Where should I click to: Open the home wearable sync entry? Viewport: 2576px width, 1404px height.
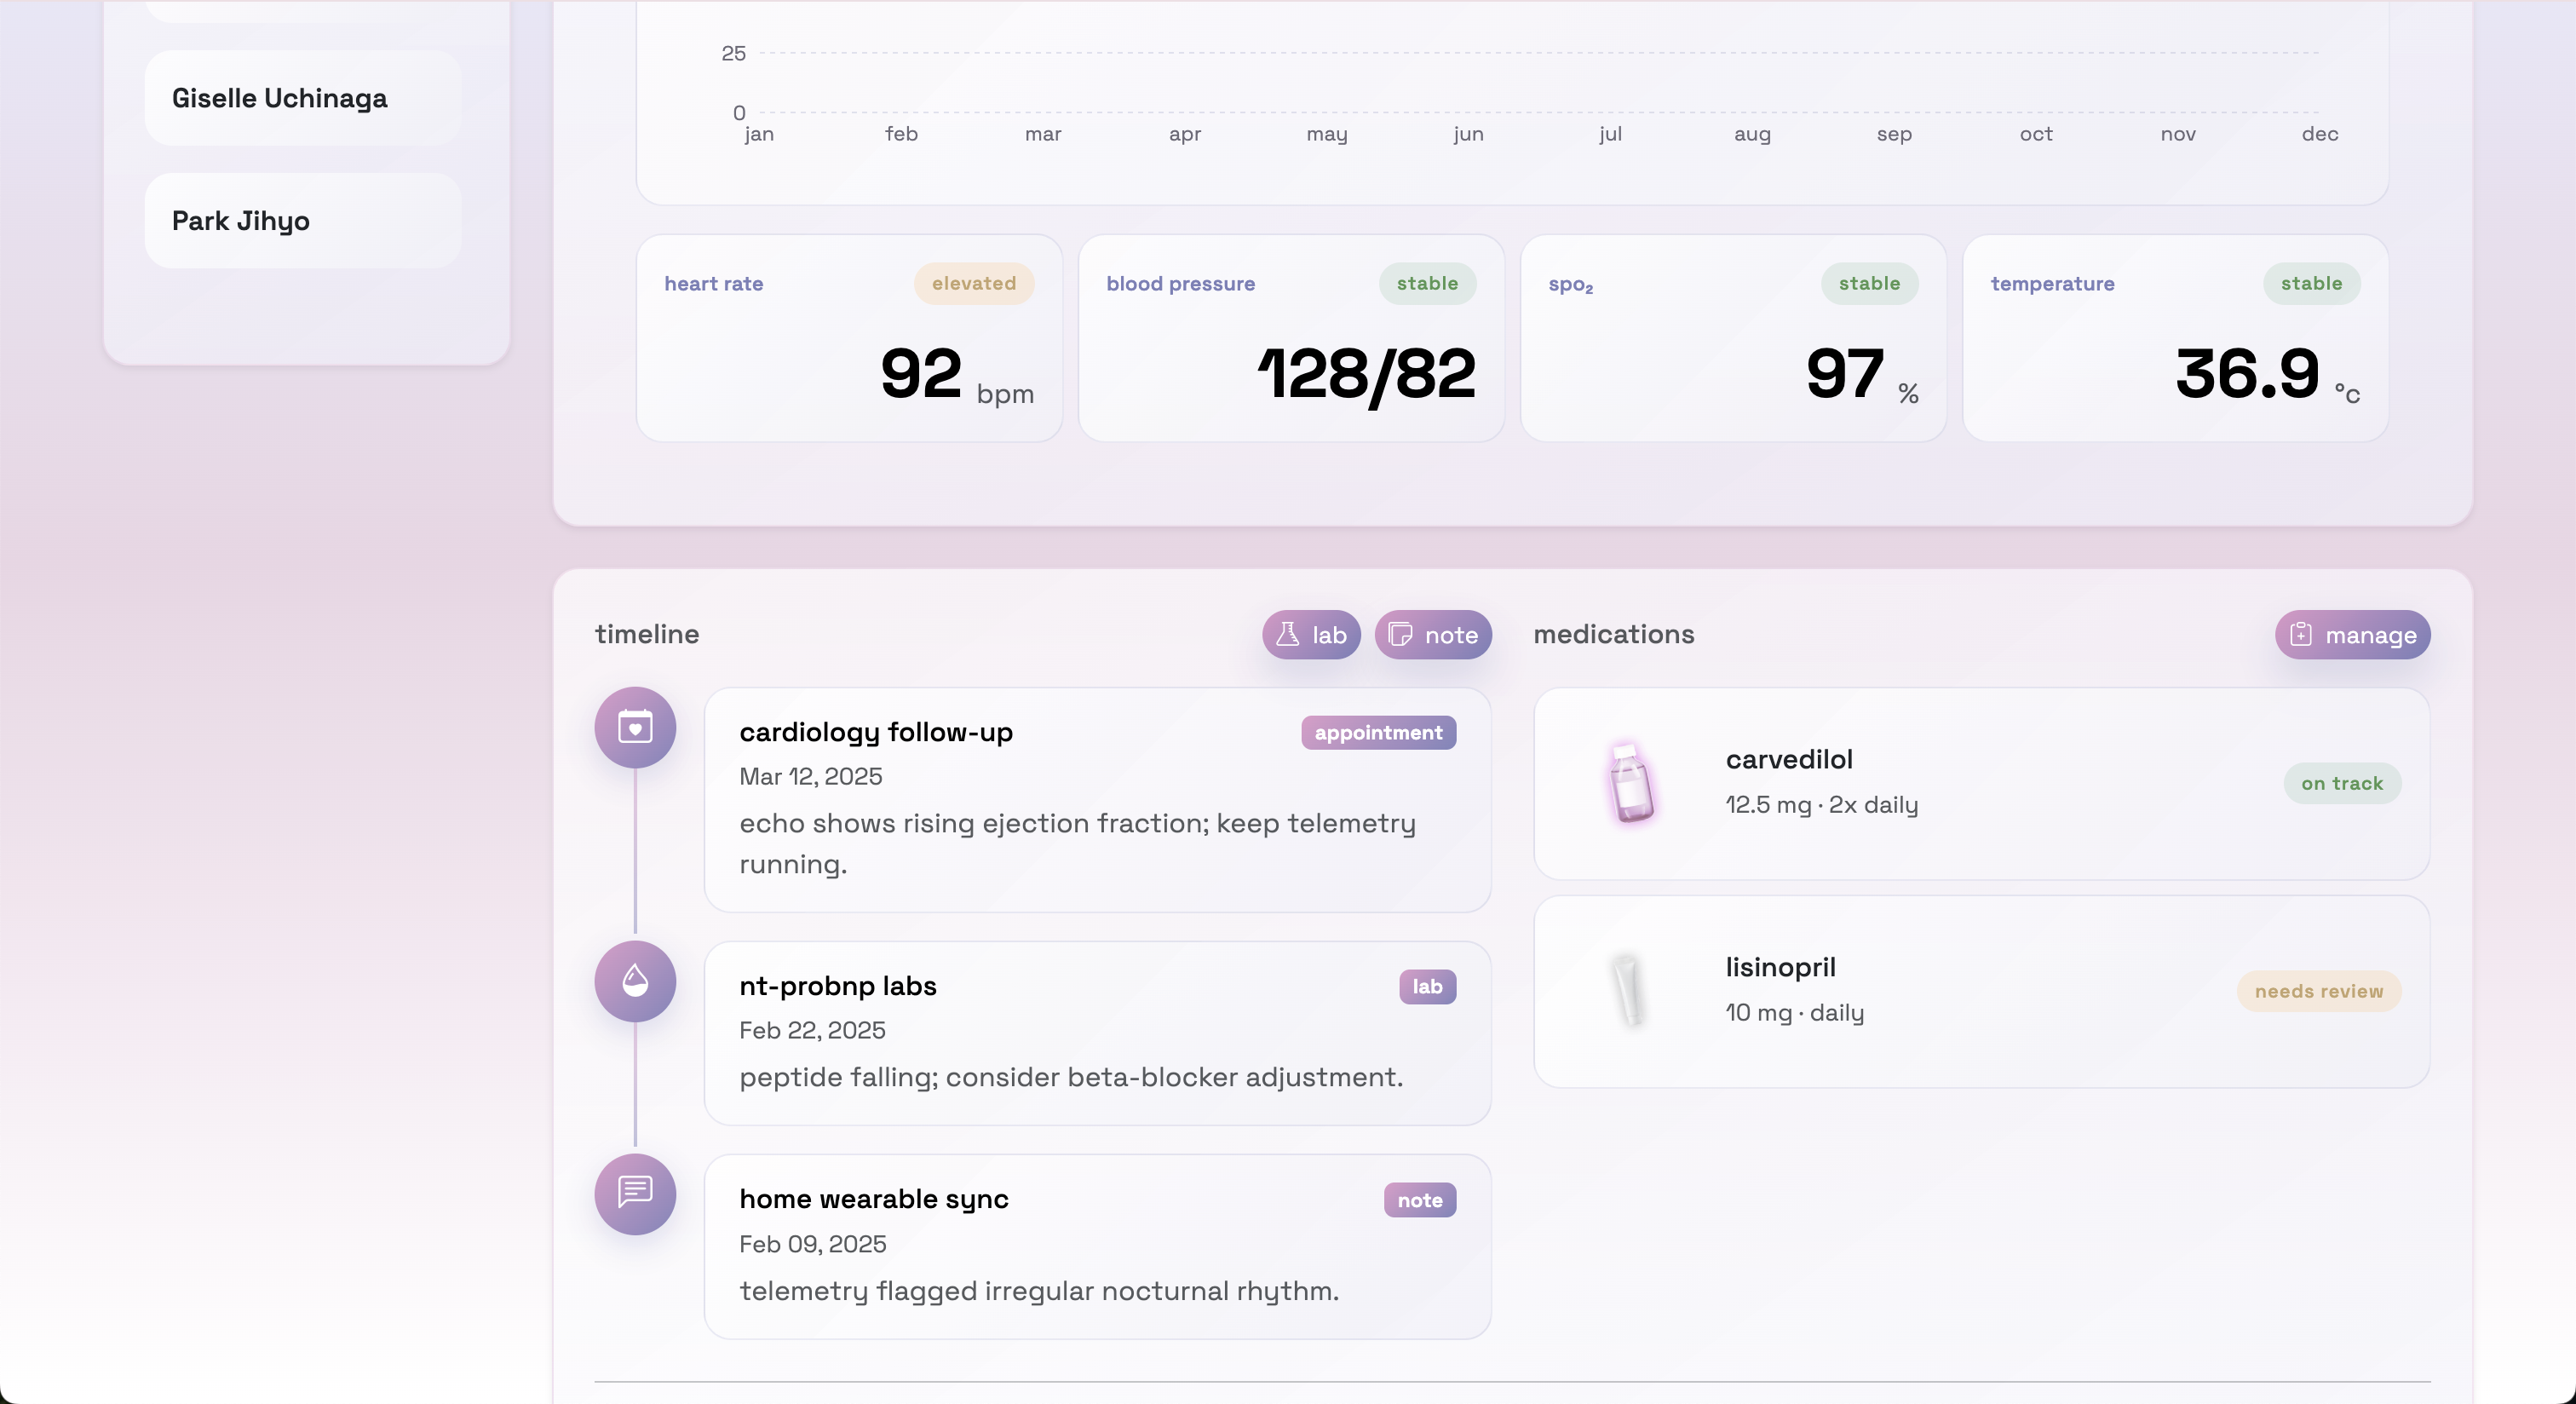[x=1096, y=1245]
